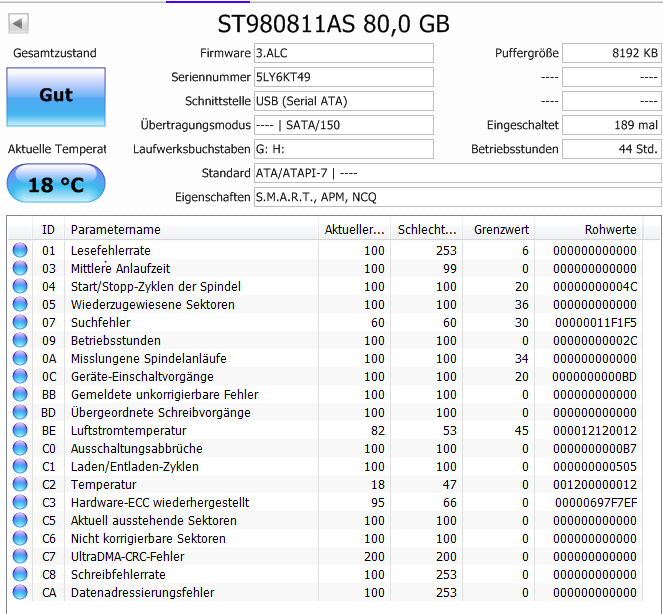663x614 pixels.
Task: Click raw value 00000011F1F5
Action: tap(596, 323)
